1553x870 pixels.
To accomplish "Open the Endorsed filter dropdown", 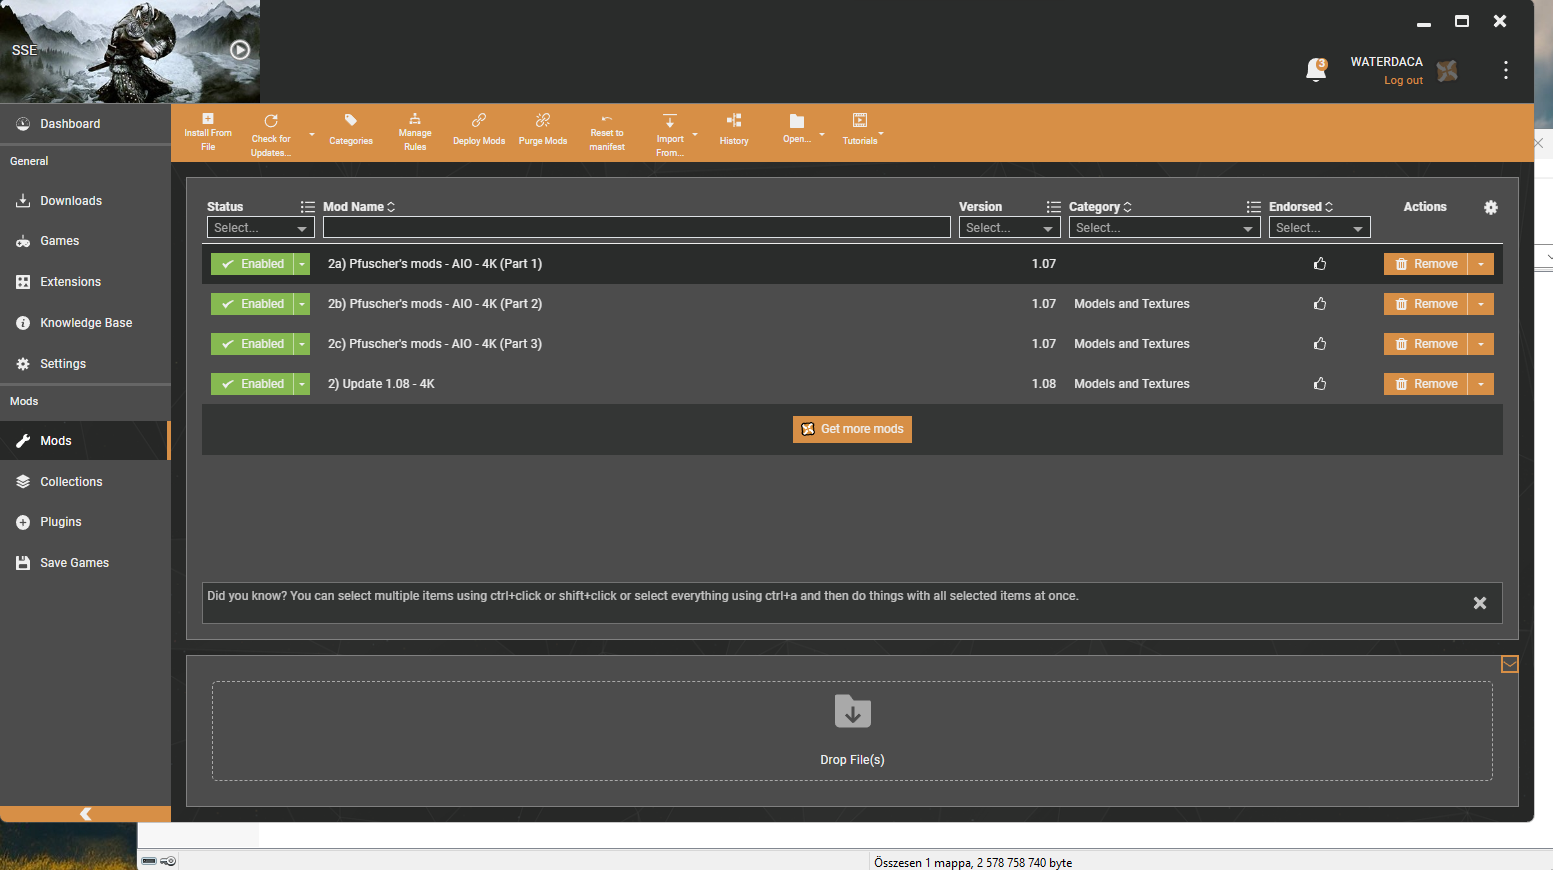I will tap(1319, 228).
